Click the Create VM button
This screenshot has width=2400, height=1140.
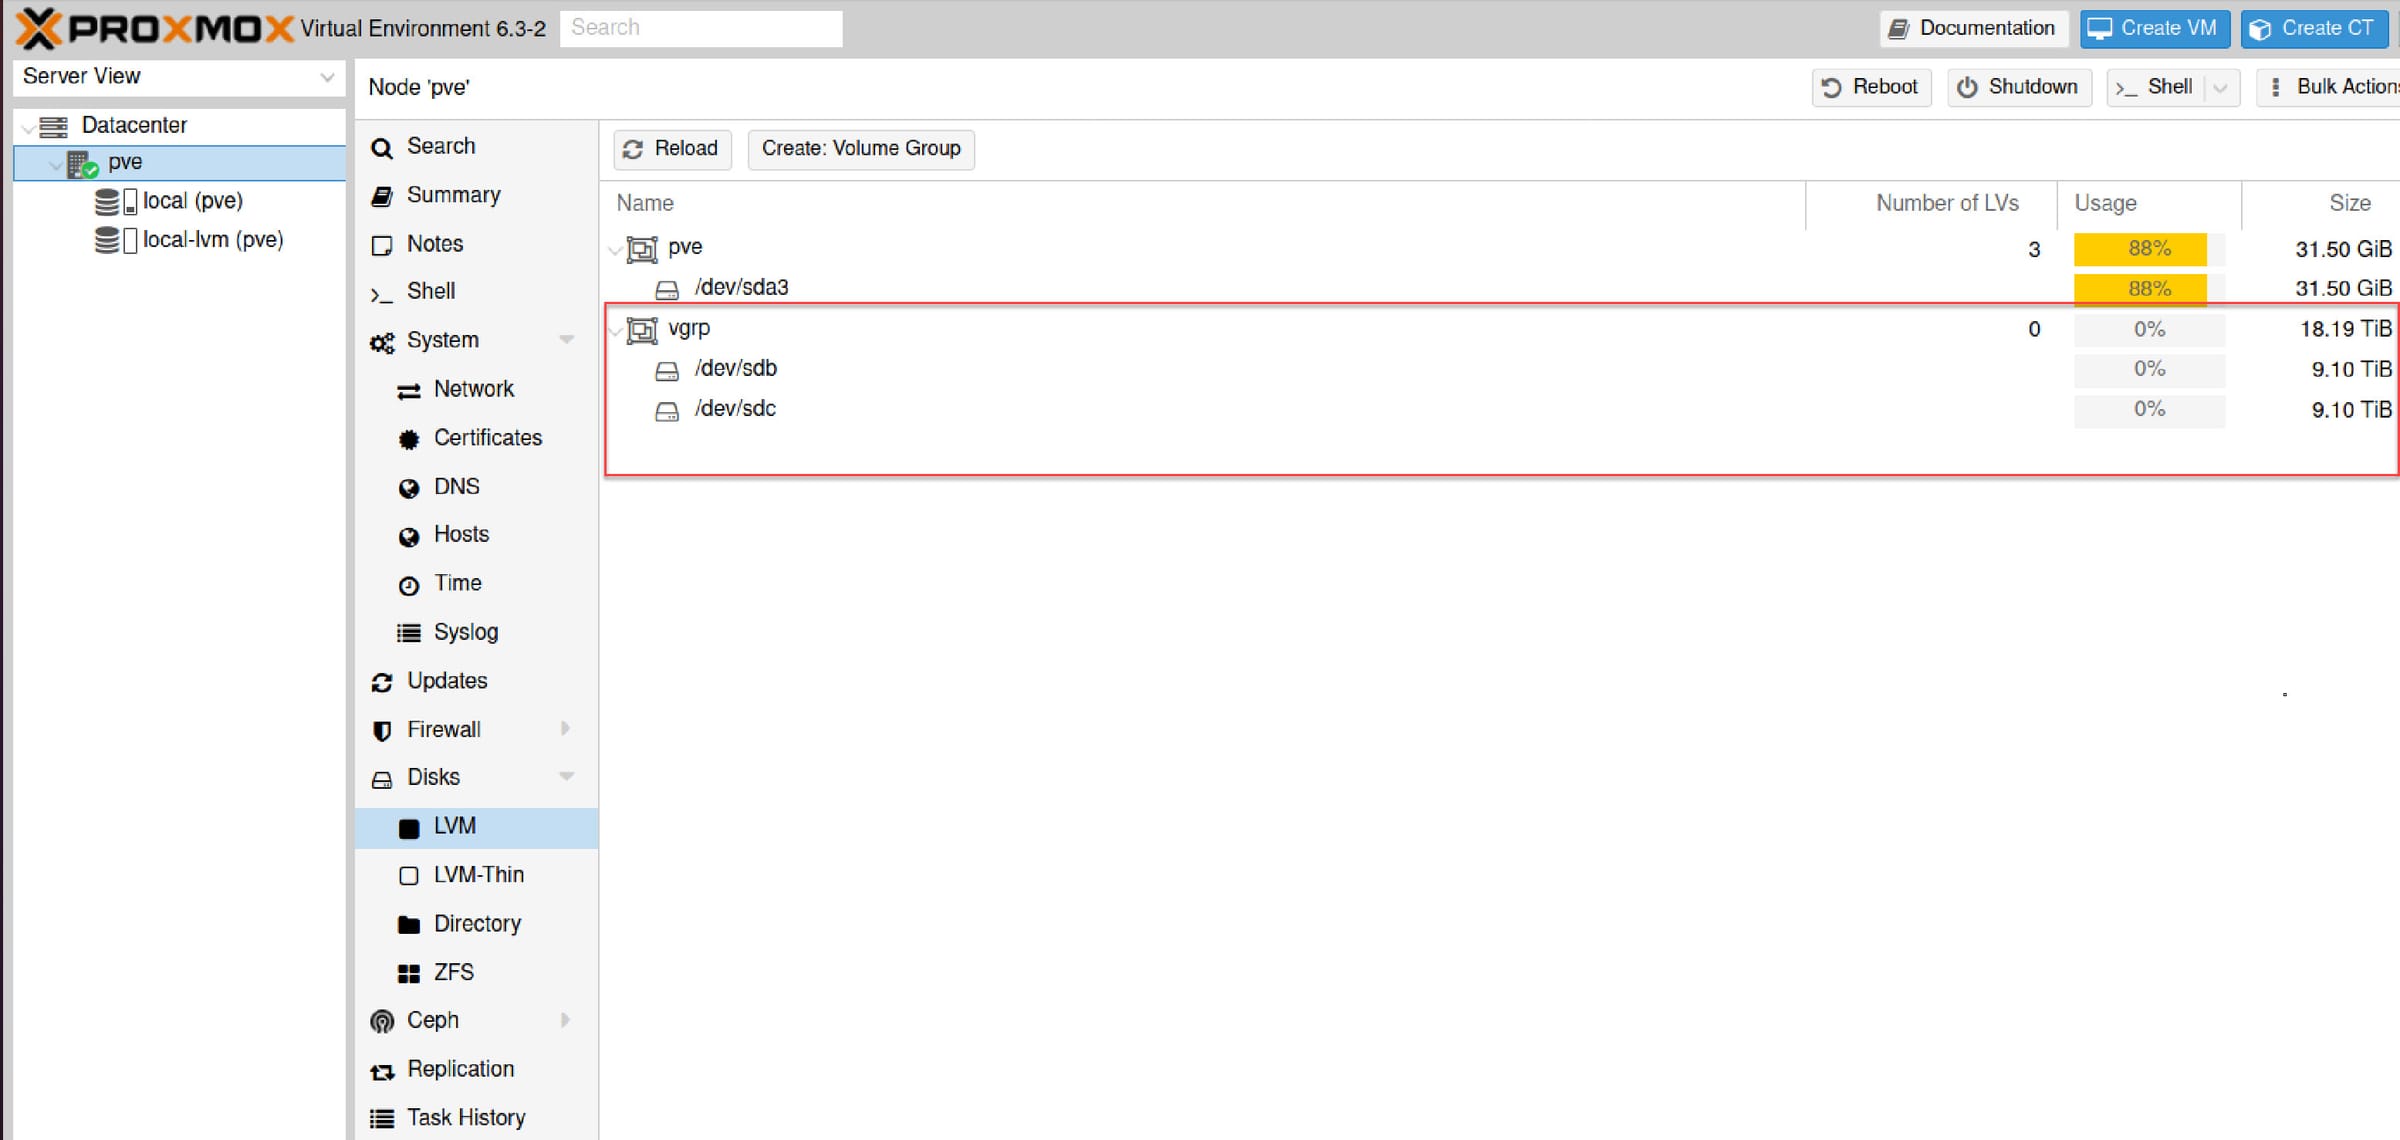coord(2154,28)
